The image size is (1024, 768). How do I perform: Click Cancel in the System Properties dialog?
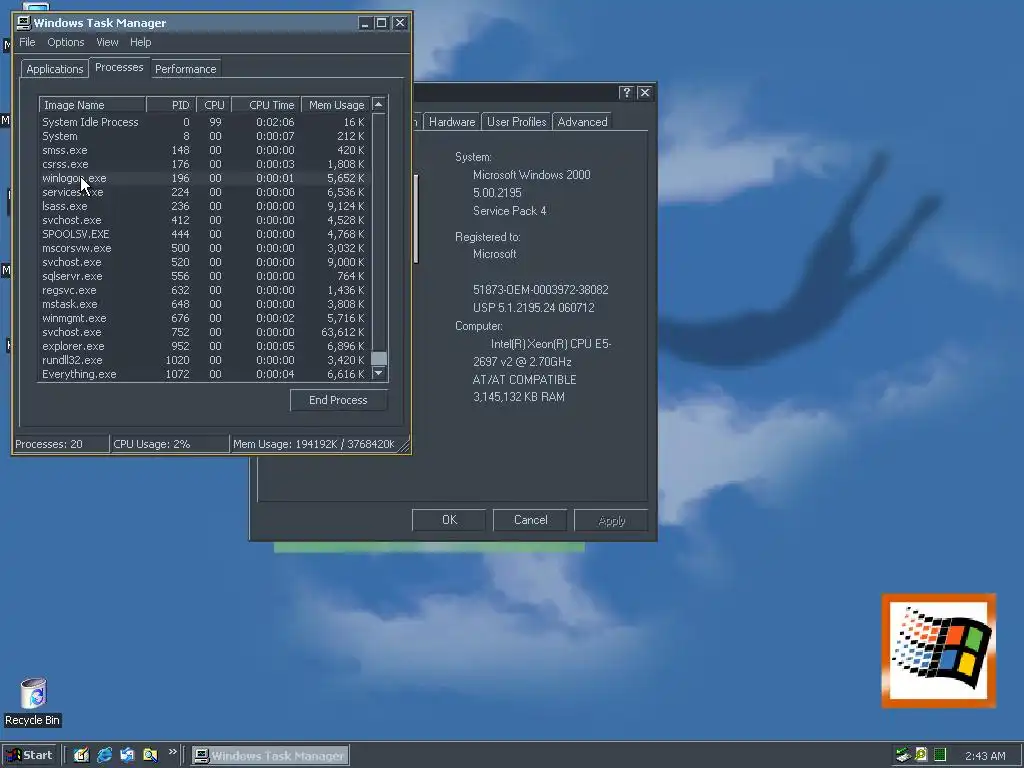click(x=530, y=520)
